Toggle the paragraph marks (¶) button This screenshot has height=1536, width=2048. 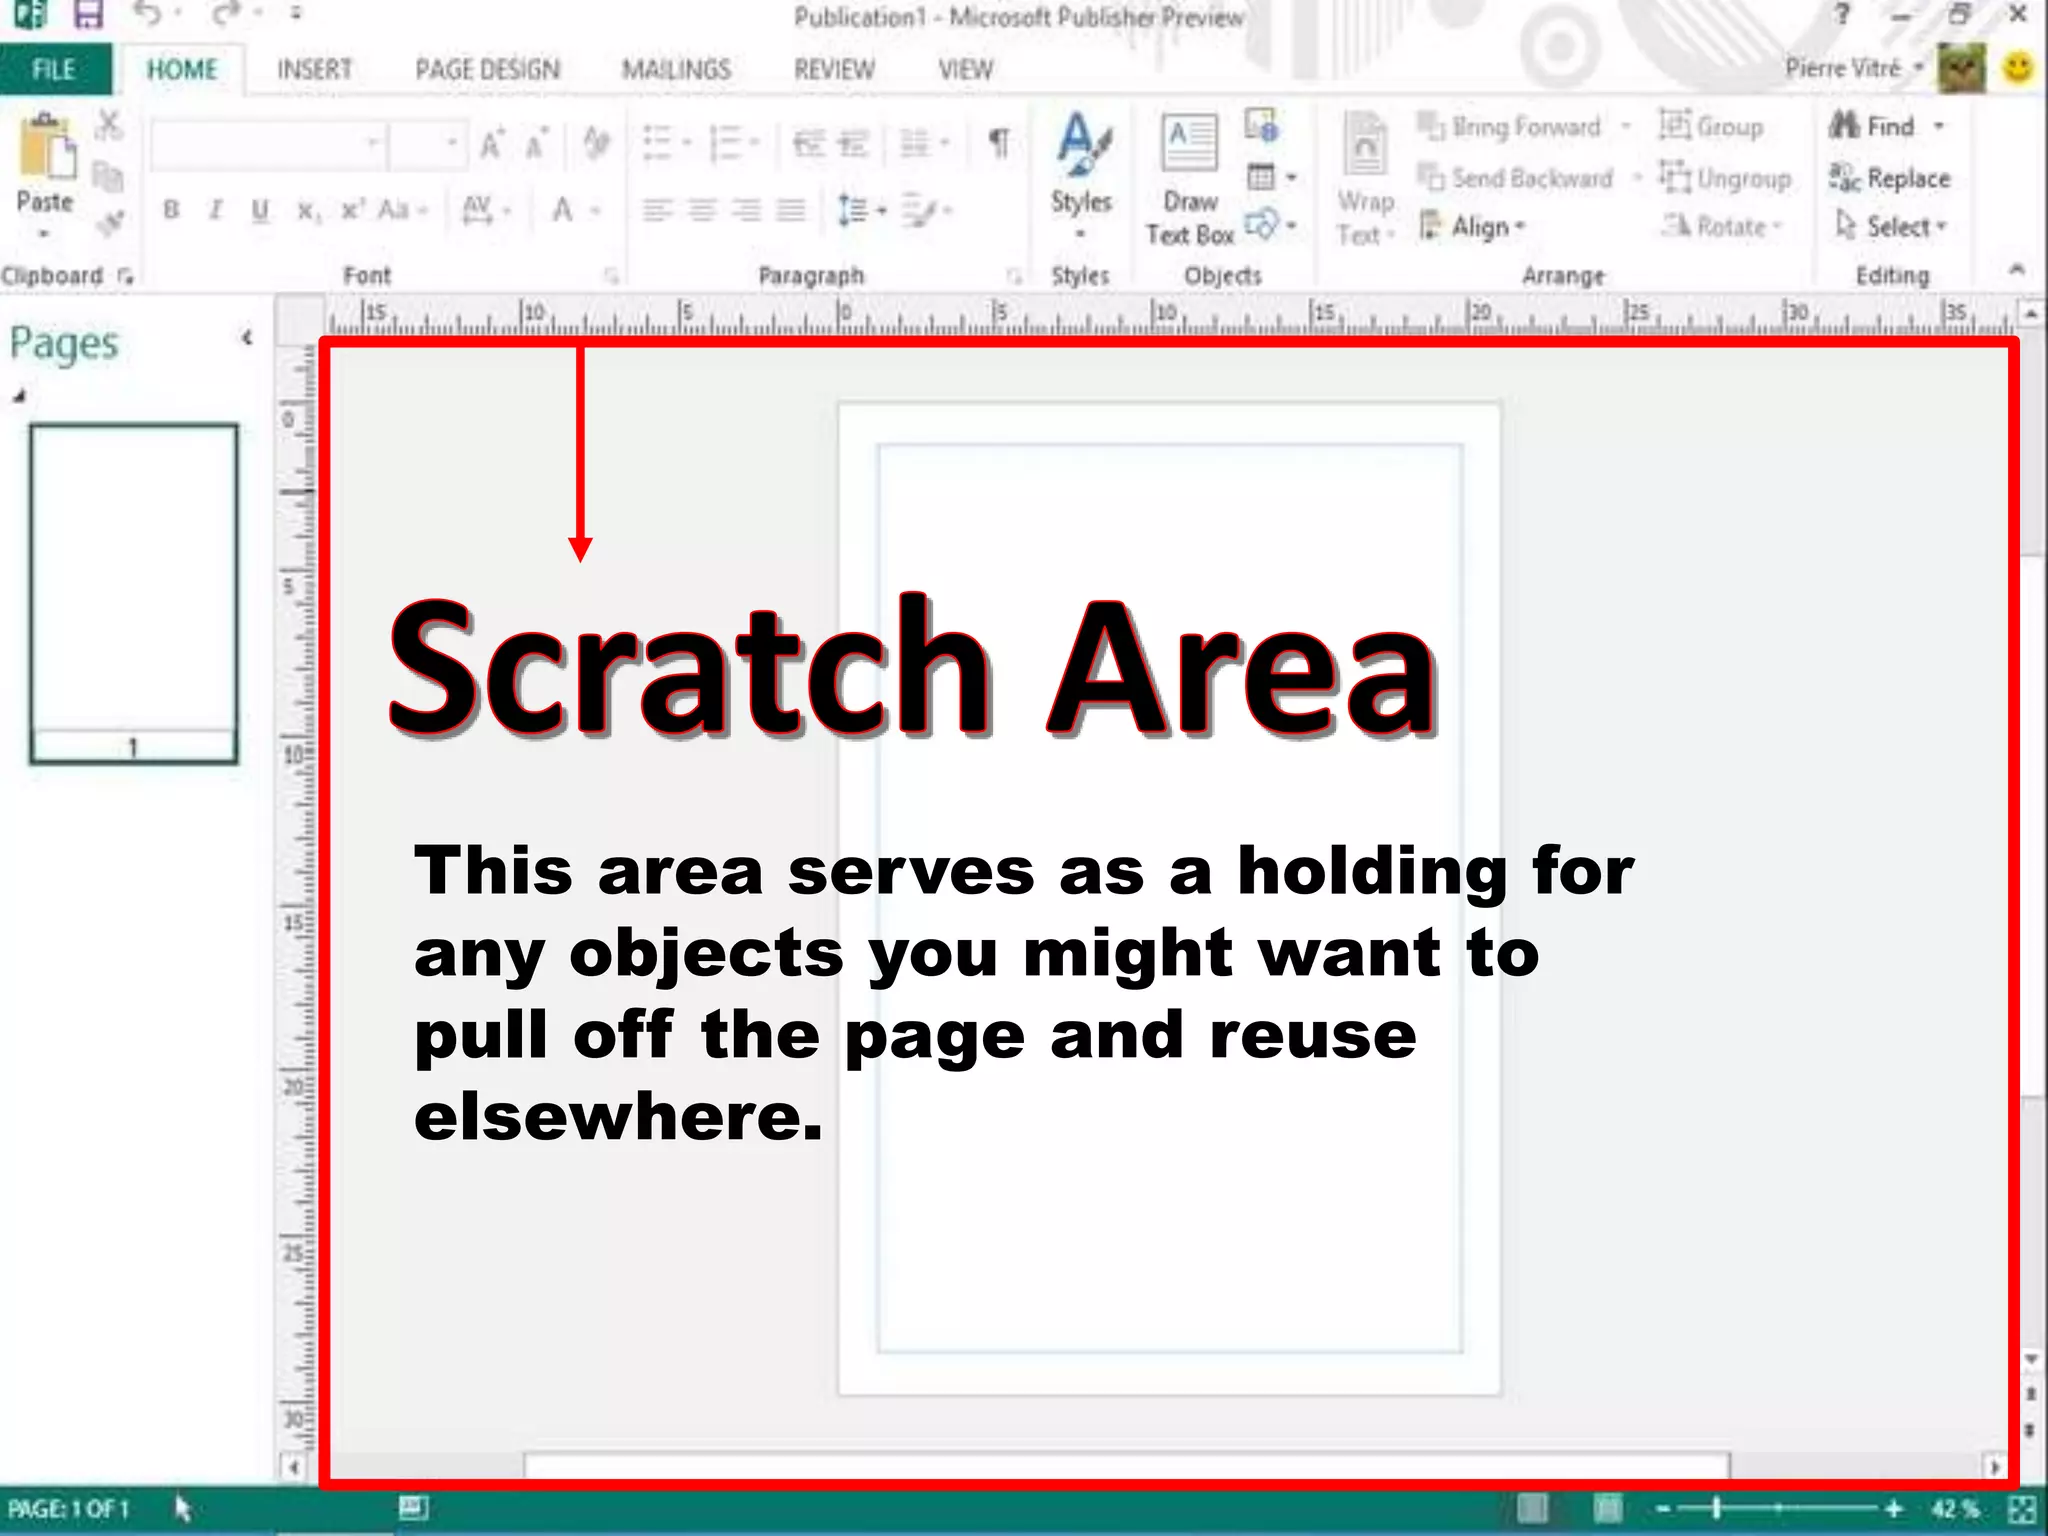tap(998, 143)
